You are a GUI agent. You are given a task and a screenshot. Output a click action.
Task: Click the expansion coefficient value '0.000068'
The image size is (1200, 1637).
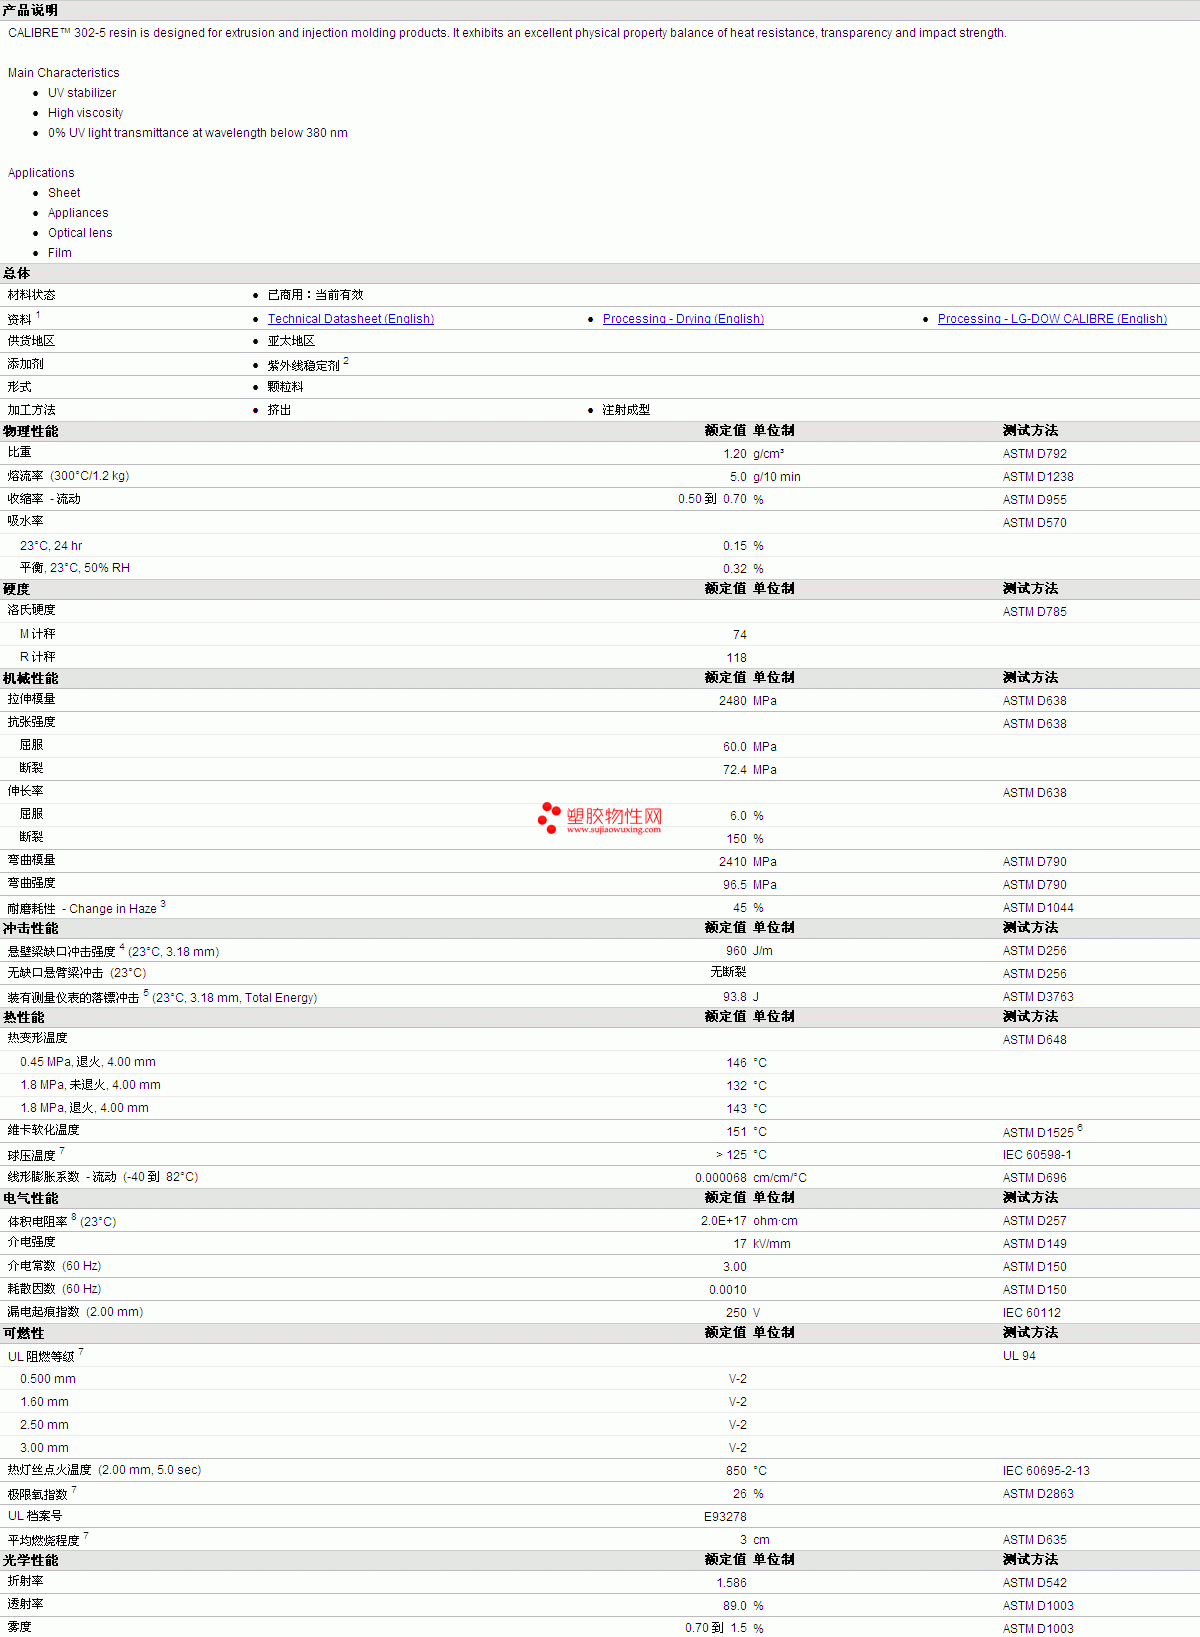point(721,1178)
